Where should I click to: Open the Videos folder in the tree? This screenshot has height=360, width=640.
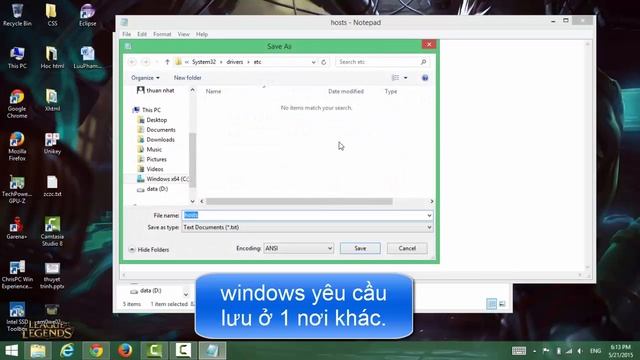[151, 169]
